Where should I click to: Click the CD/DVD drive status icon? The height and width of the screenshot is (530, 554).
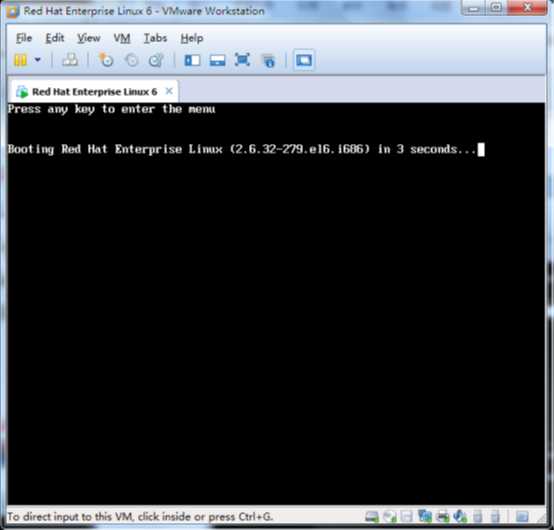pos(390,517)
